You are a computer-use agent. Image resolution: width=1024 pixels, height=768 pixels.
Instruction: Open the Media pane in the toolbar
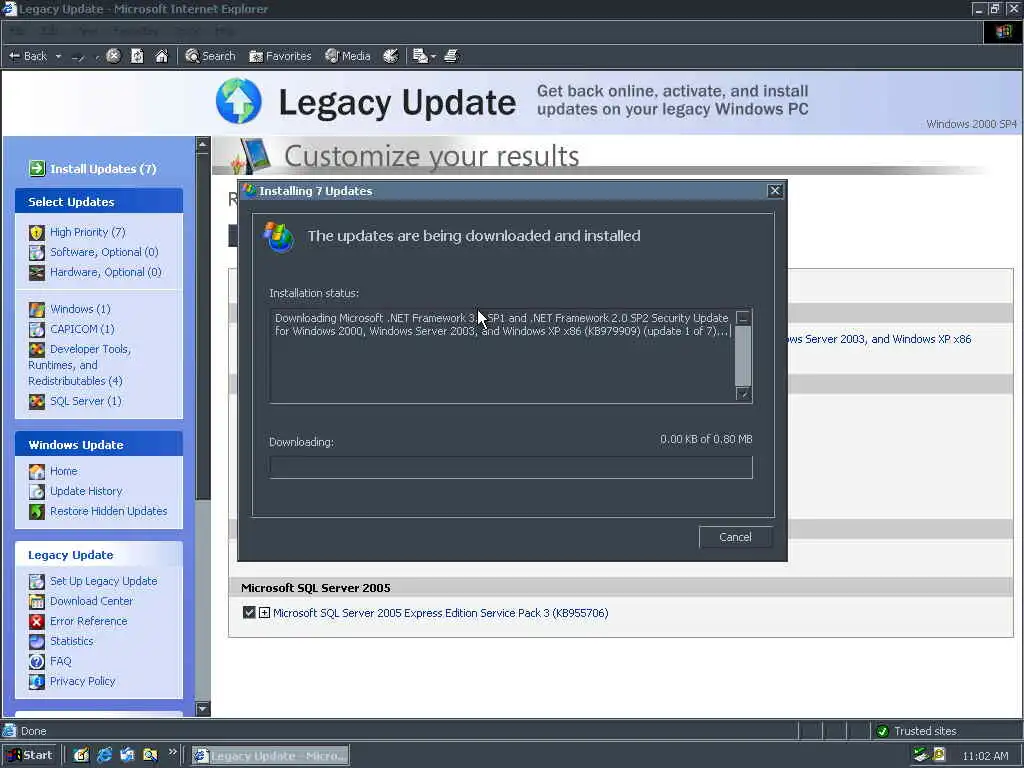348,56
